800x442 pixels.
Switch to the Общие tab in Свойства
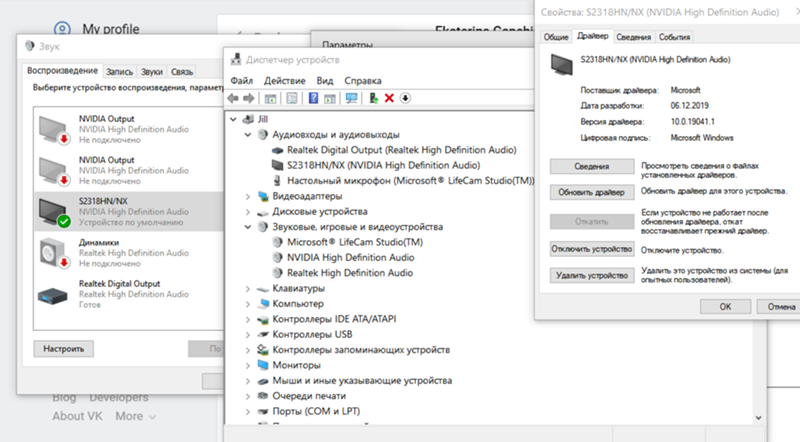click(556, 37)
